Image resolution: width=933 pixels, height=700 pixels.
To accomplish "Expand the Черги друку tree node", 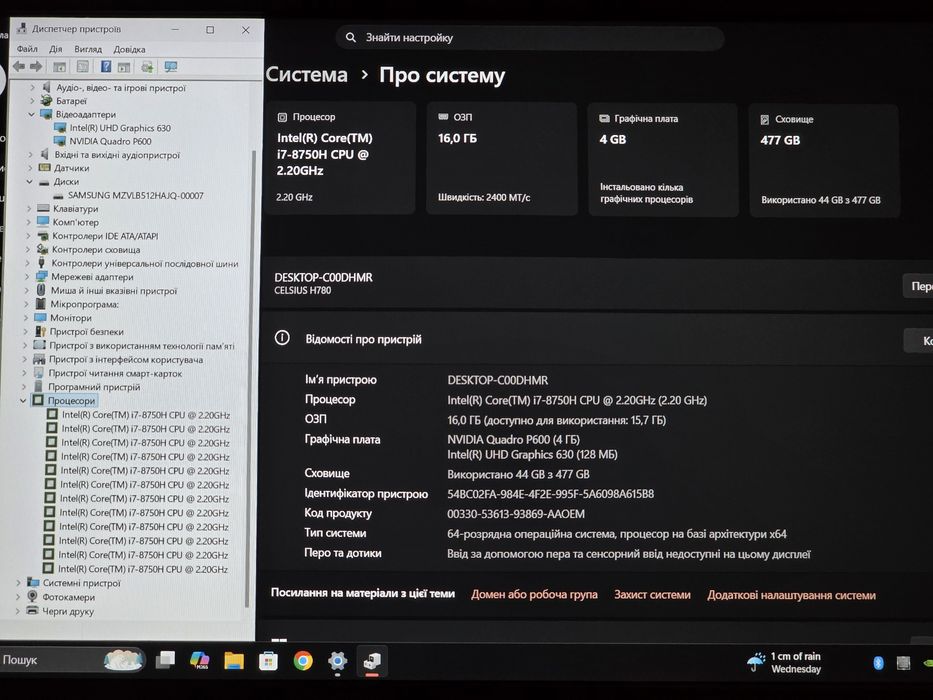I will 17,611.
